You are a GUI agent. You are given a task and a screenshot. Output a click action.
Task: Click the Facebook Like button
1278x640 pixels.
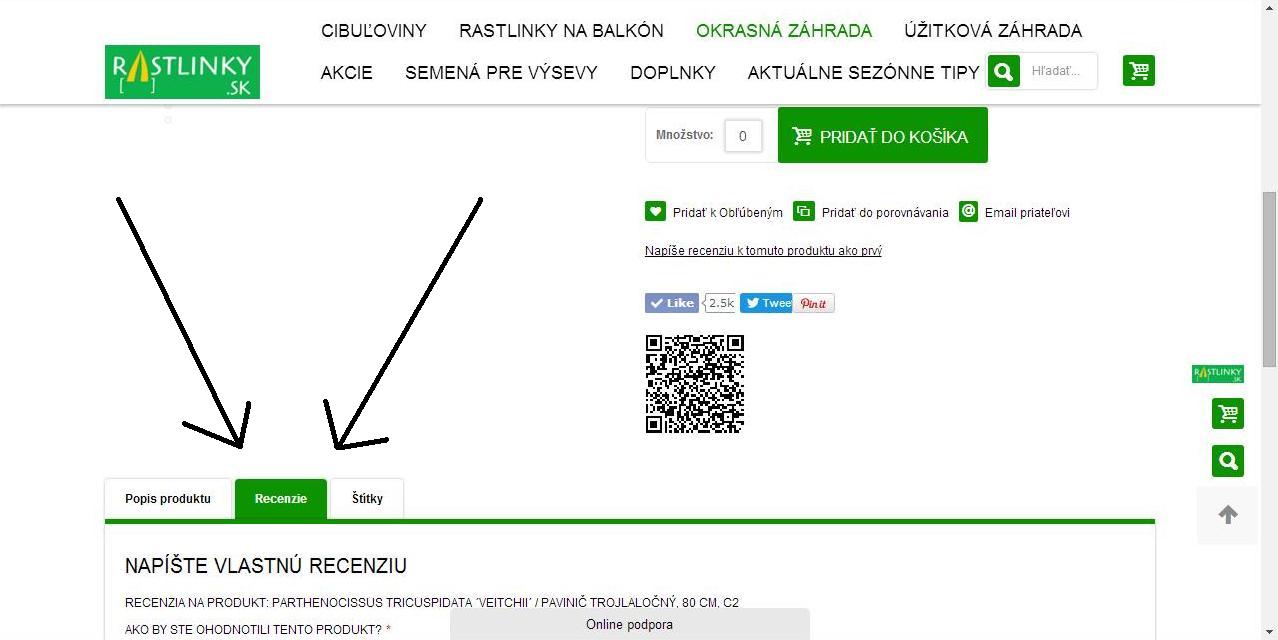tap(672, 303)
